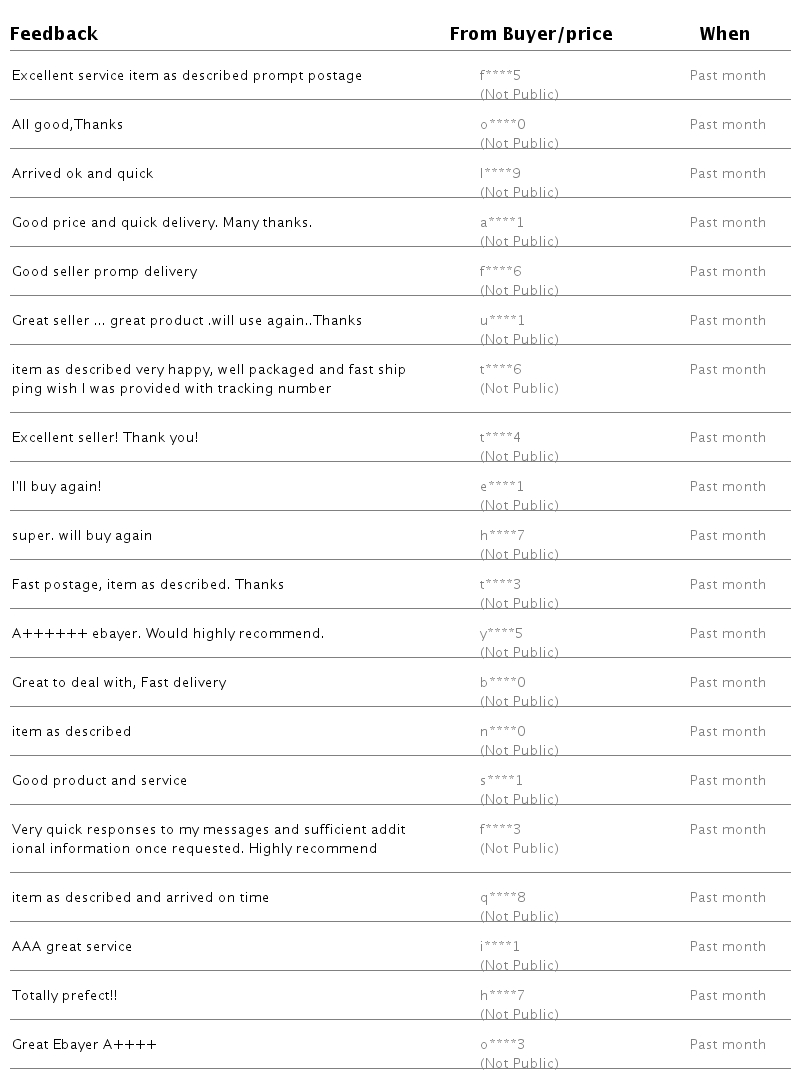Select the "Great Ebayer A++++" comment
800x1088 pixels.
(x=84, y=1045)
